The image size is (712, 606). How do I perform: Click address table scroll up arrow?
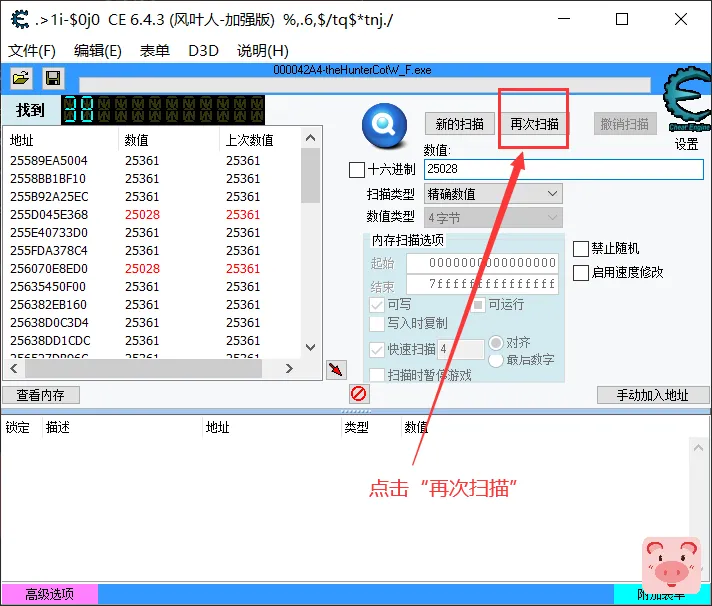(698, 448)
